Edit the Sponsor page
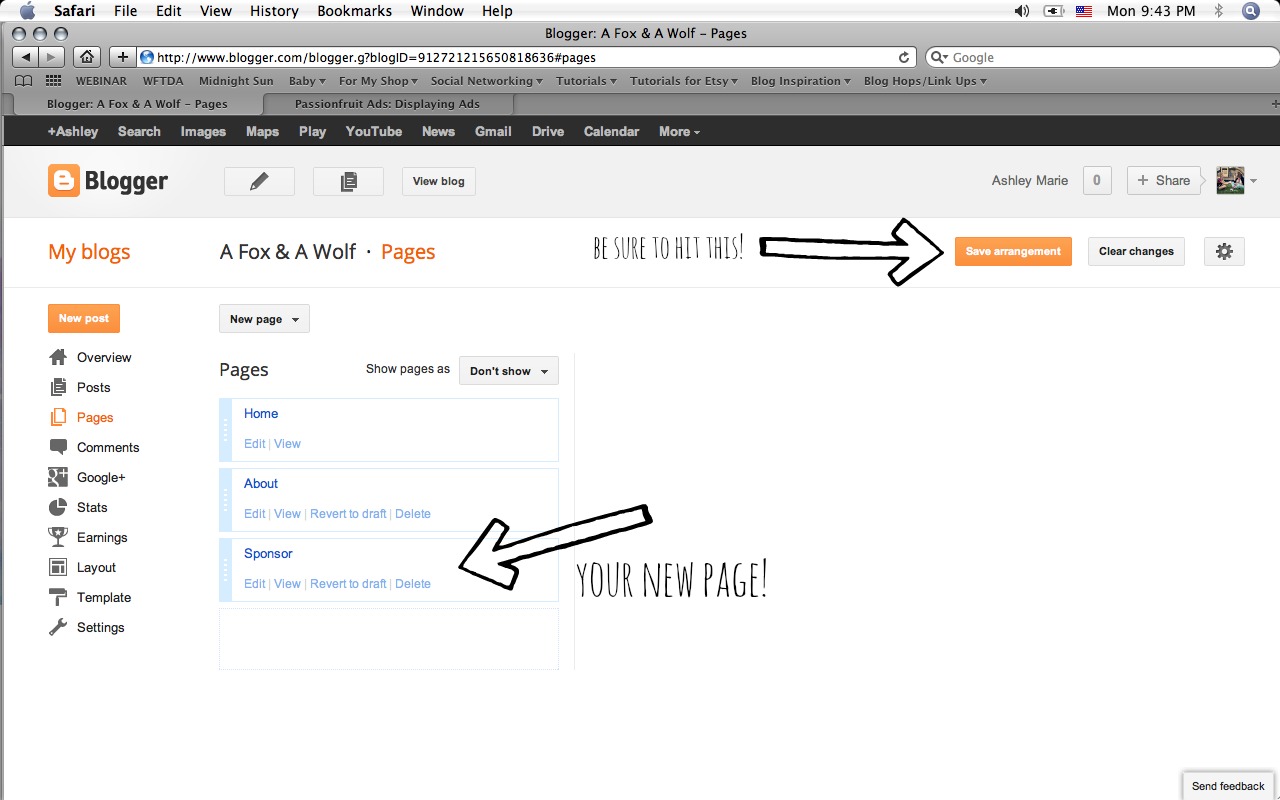This screenshot has width=1280, height=800. 255,583
